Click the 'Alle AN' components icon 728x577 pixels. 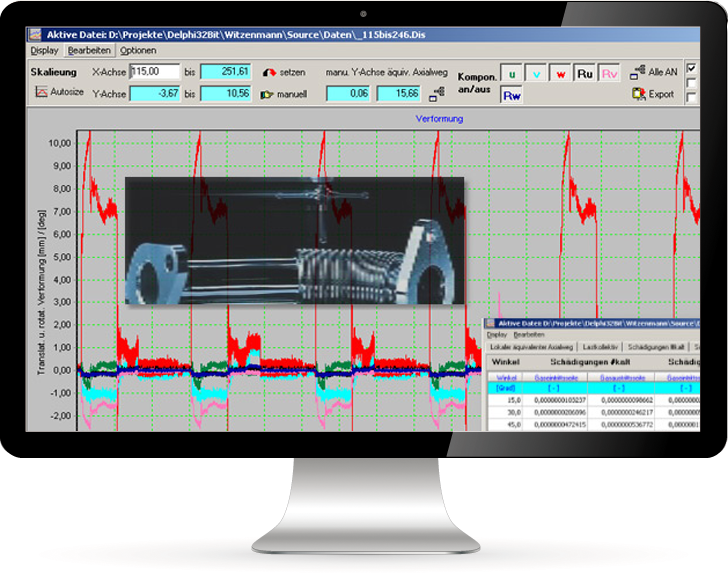[x=637, y=73]
